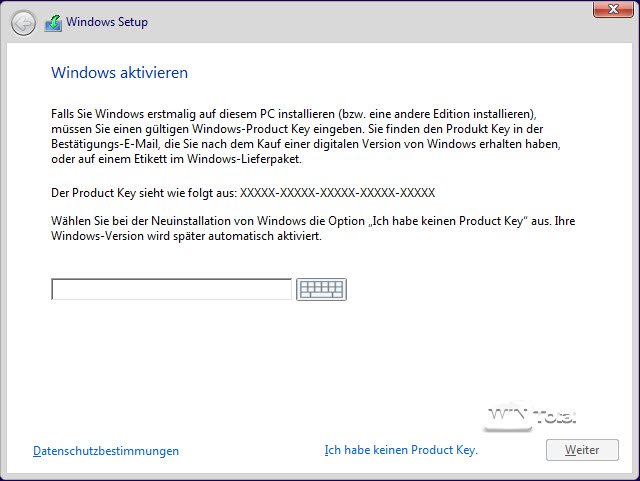The width and height of the screenshot is (640, 481).
Task: Focus the product key input field
Action: tap(171, 289)
